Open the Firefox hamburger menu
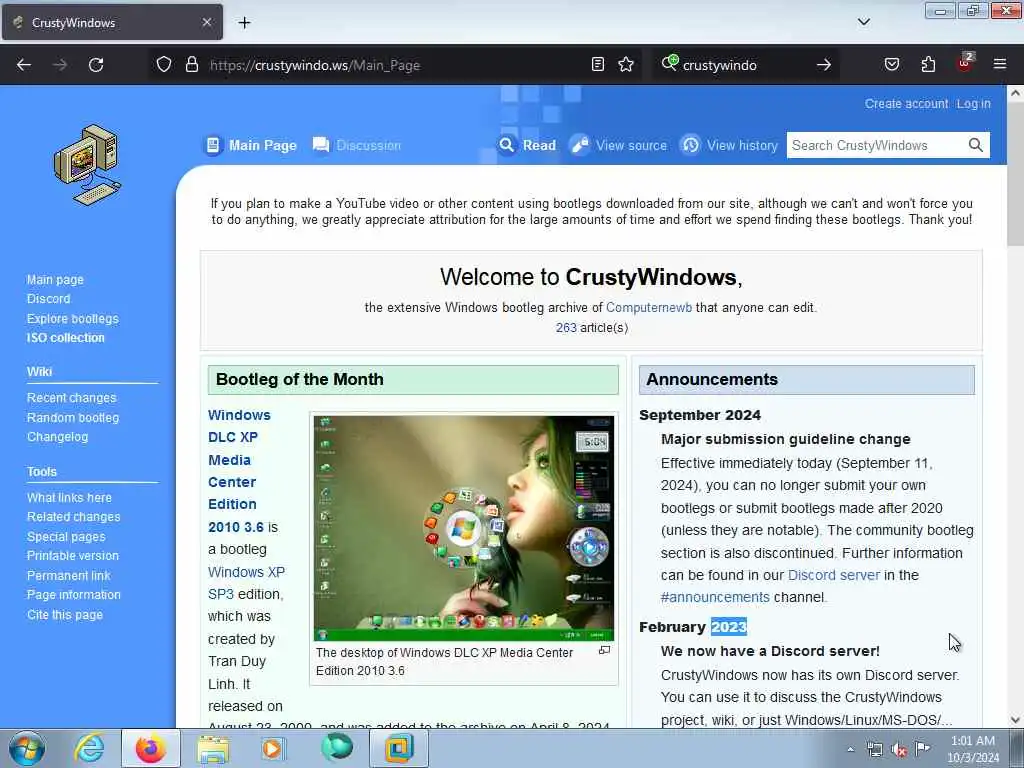This screenshot has height=768, width=1024. (x=999, y=64)
